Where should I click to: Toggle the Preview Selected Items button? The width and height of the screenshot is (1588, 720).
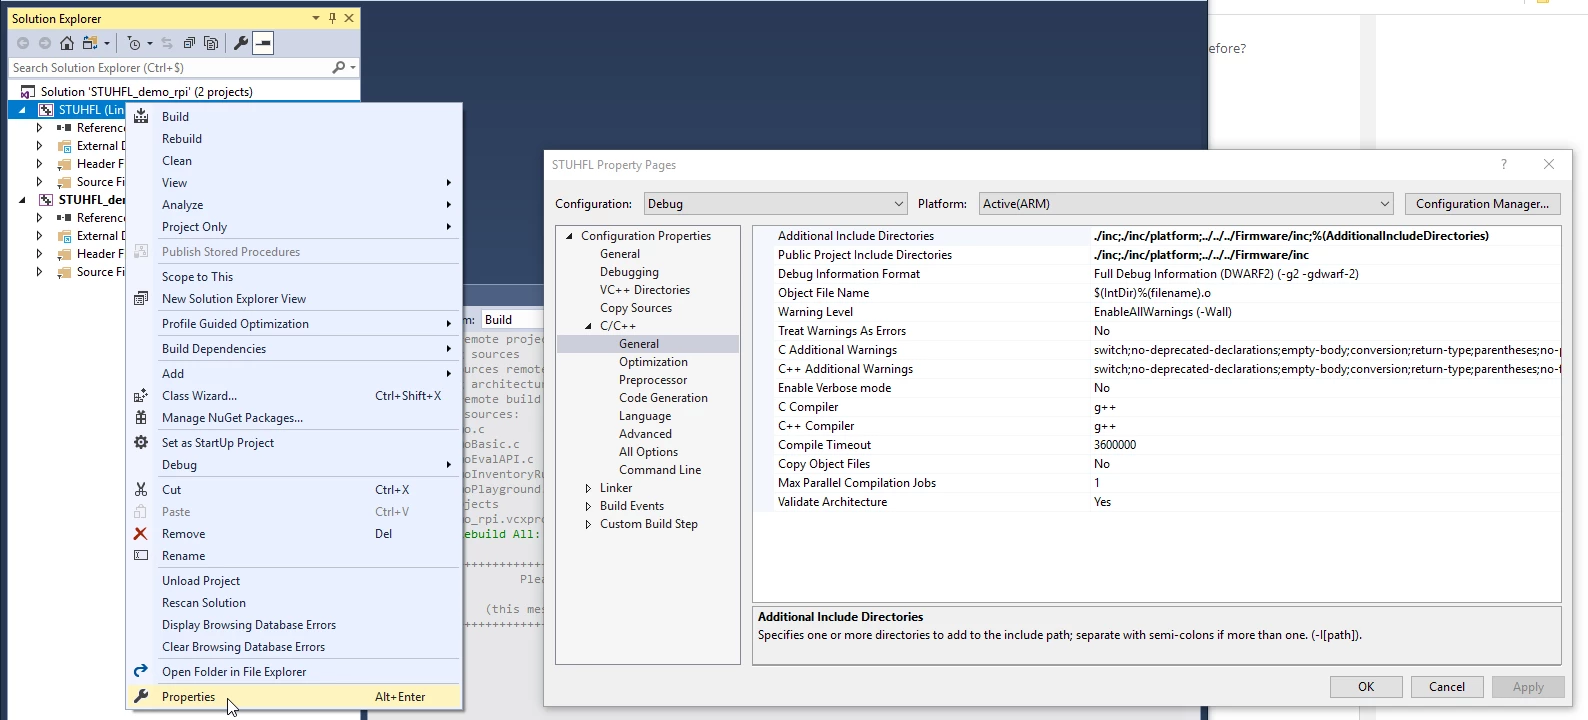click(263, 43)
